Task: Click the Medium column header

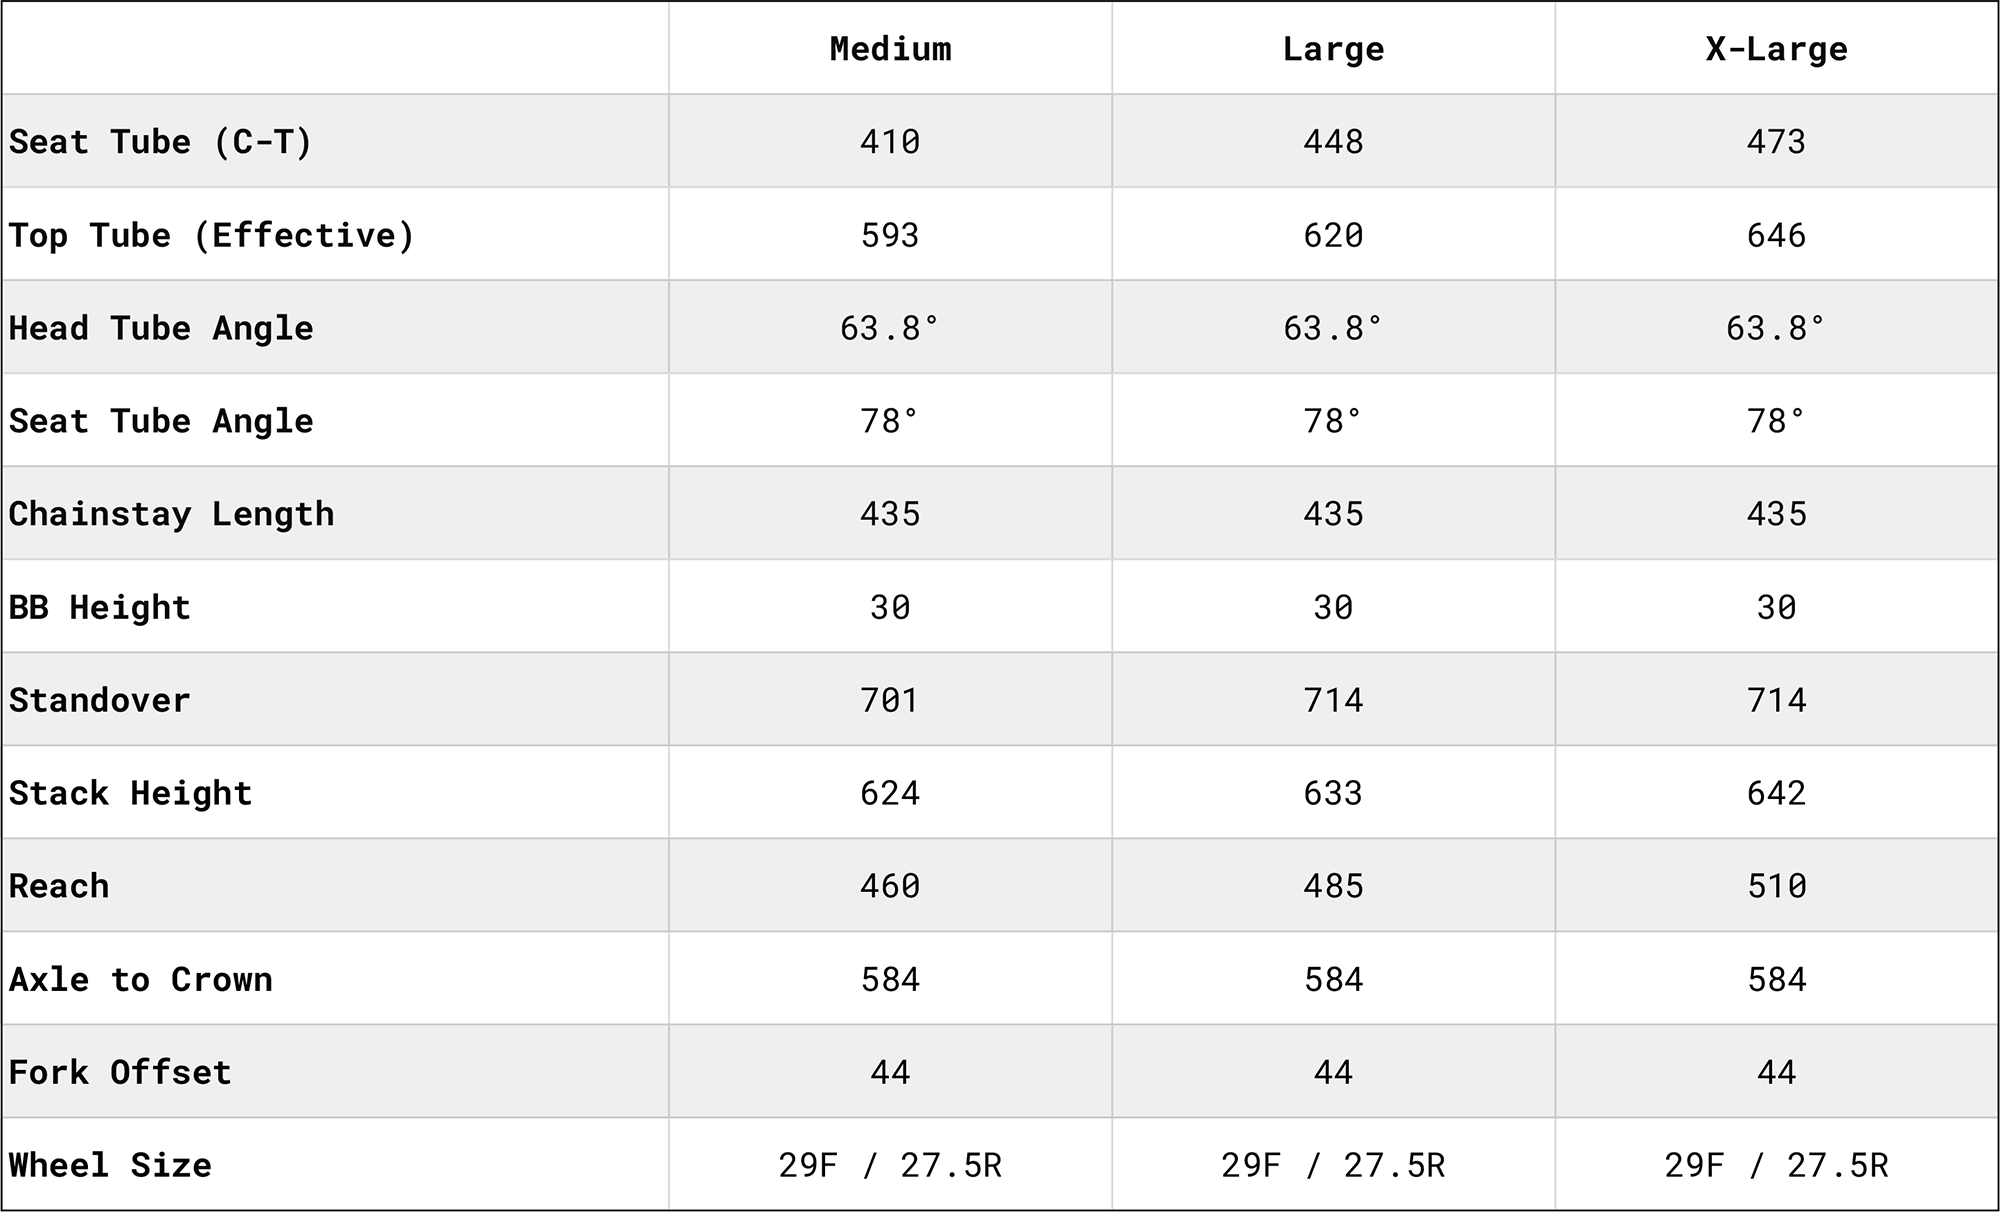Action: [x=890, y=49]
